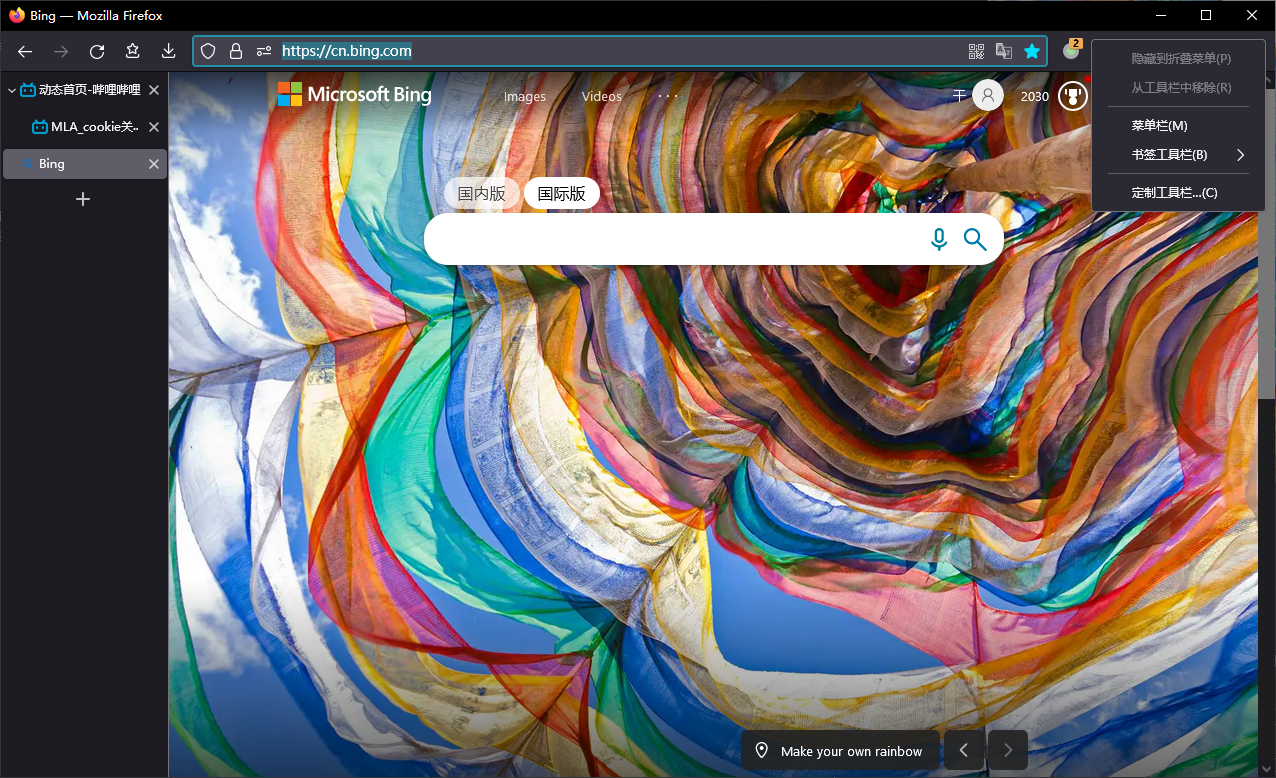Viewport: 1276px width, 778px height.
Task: Click the Bing search magnifier icon
Action: 975,239
